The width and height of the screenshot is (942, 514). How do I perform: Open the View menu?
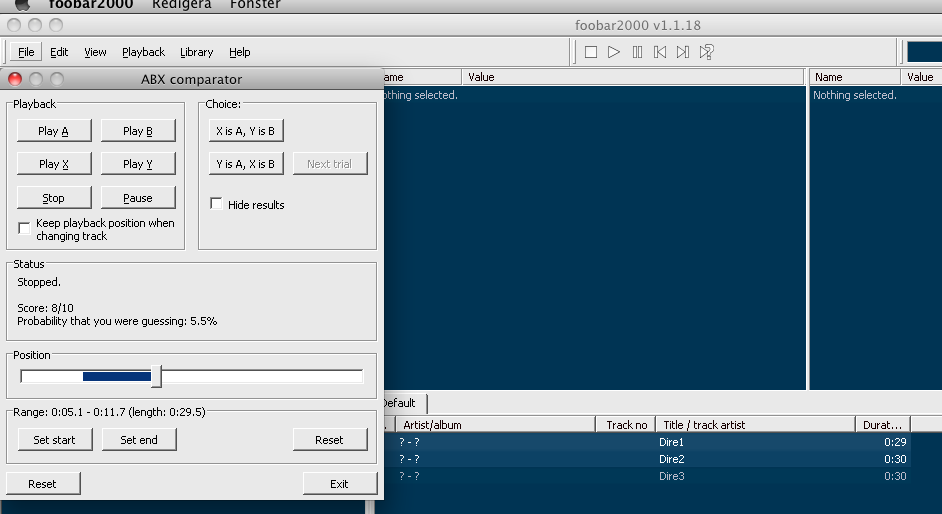95,52
